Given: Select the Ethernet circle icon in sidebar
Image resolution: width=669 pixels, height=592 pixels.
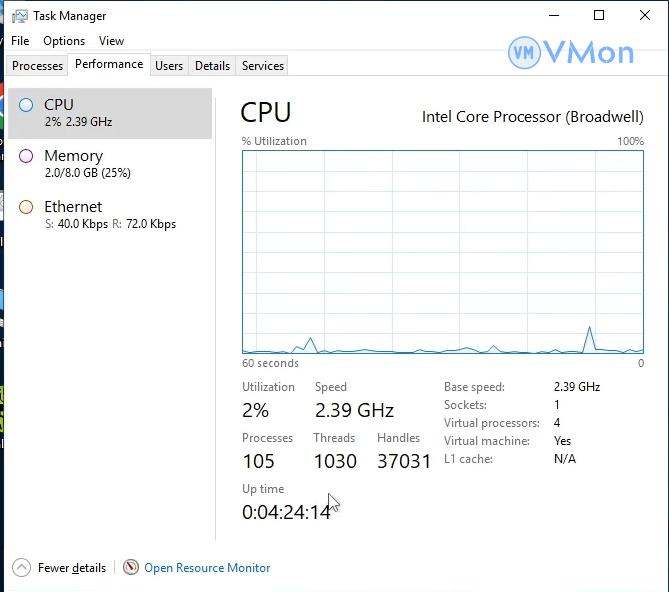Looking at the screenshot, I should click(x=26, y=207).
